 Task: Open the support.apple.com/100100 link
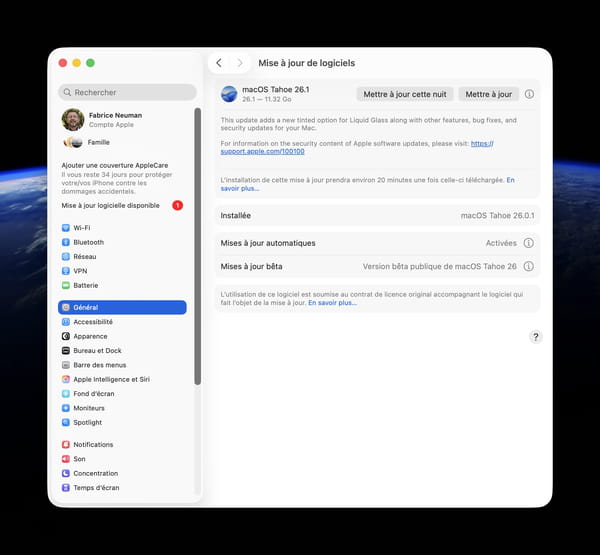[248, 151]
